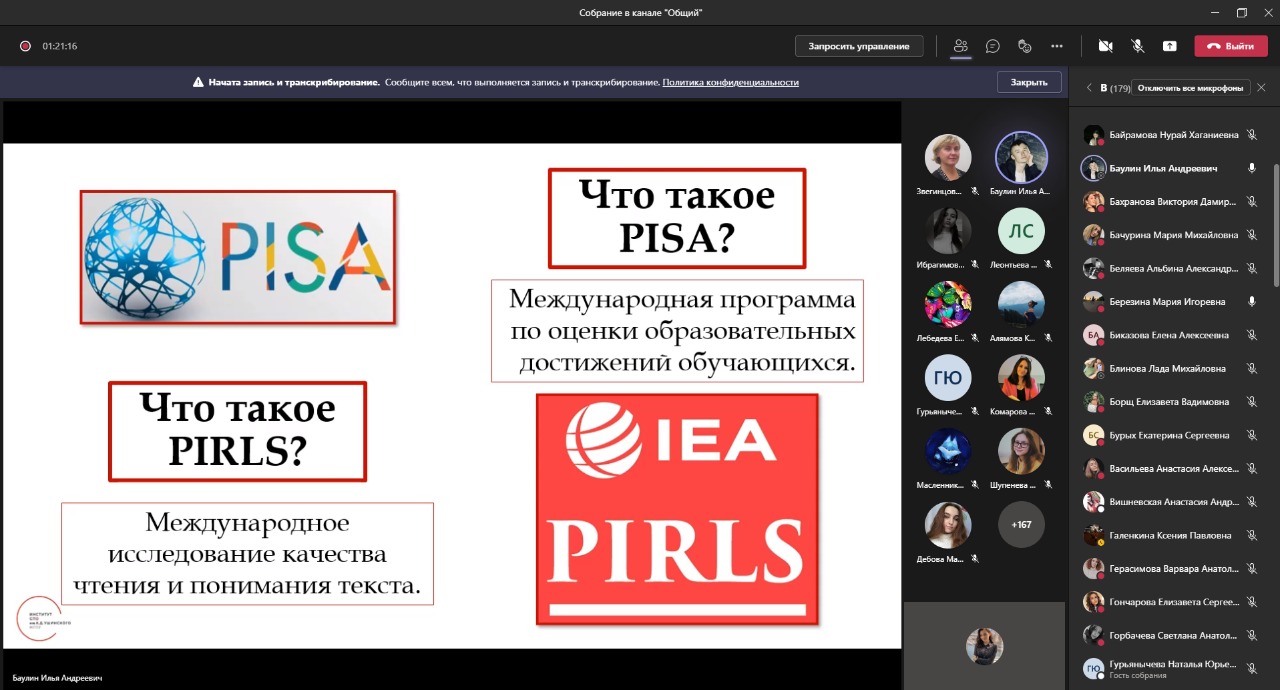This screenshot has height=690, width=1280.
Task: Expand the +167 more participants bubble
Action: [x=1021, y=525]
